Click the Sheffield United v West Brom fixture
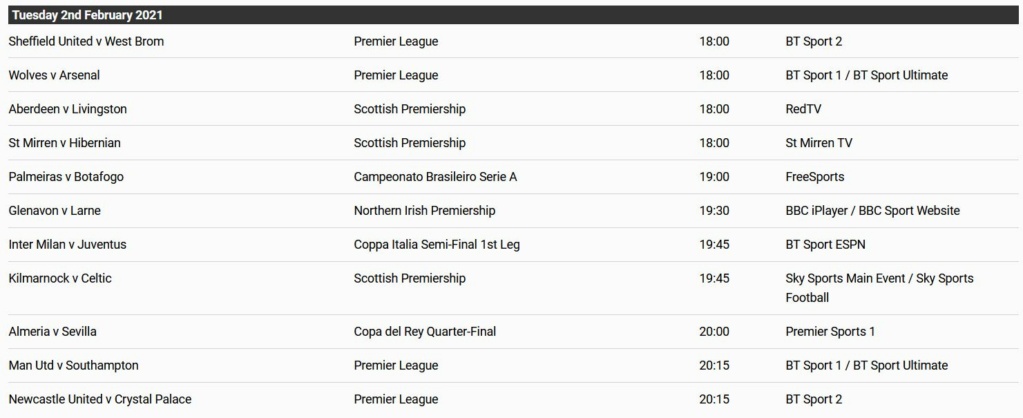1023x418 pixels. pyautogui.click(x=86, y=41)
